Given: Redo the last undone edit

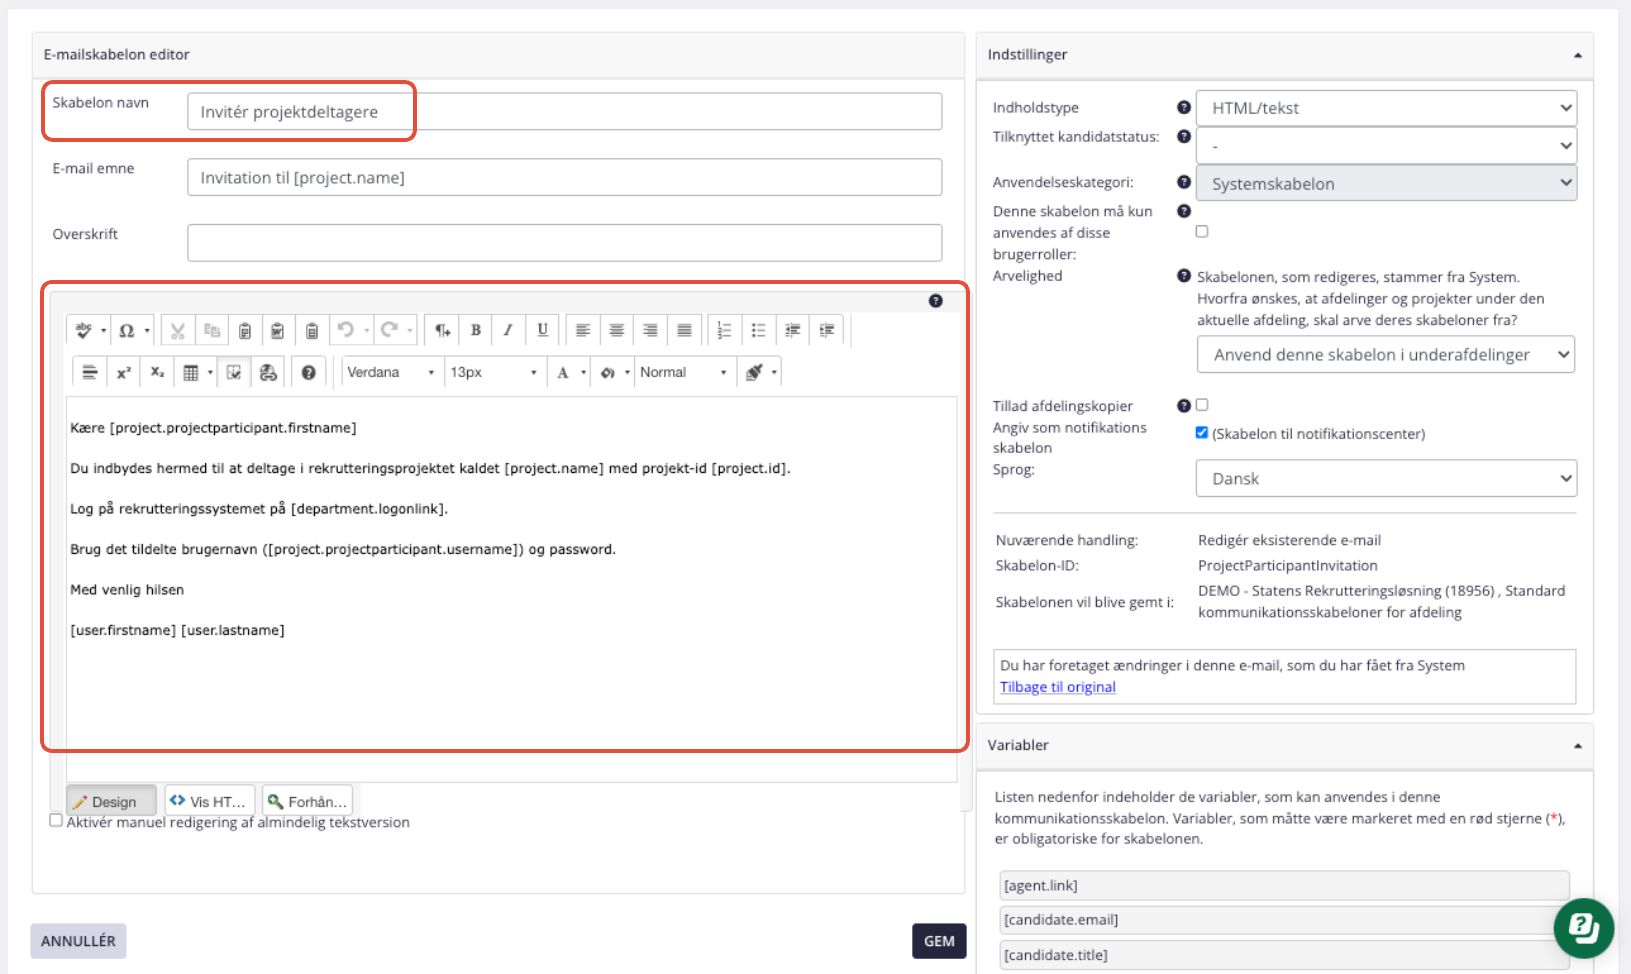Looking at the screenshot, I should 389,330.
